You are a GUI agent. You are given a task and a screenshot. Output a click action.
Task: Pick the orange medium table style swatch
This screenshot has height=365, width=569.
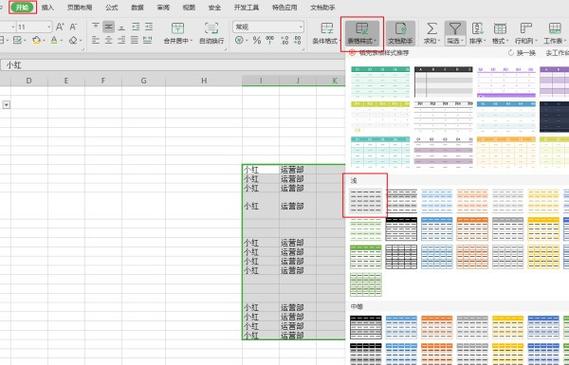point(437,328)
